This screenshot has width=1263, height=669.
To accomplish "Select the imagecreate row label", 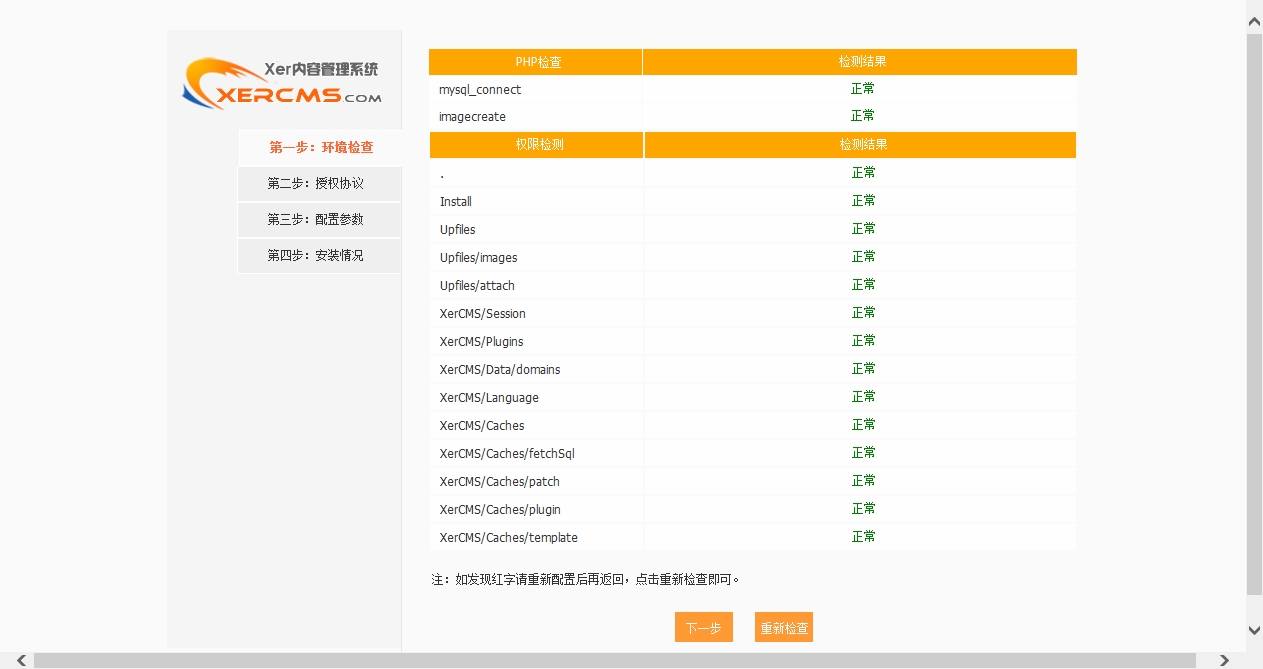I will [472, 117].
